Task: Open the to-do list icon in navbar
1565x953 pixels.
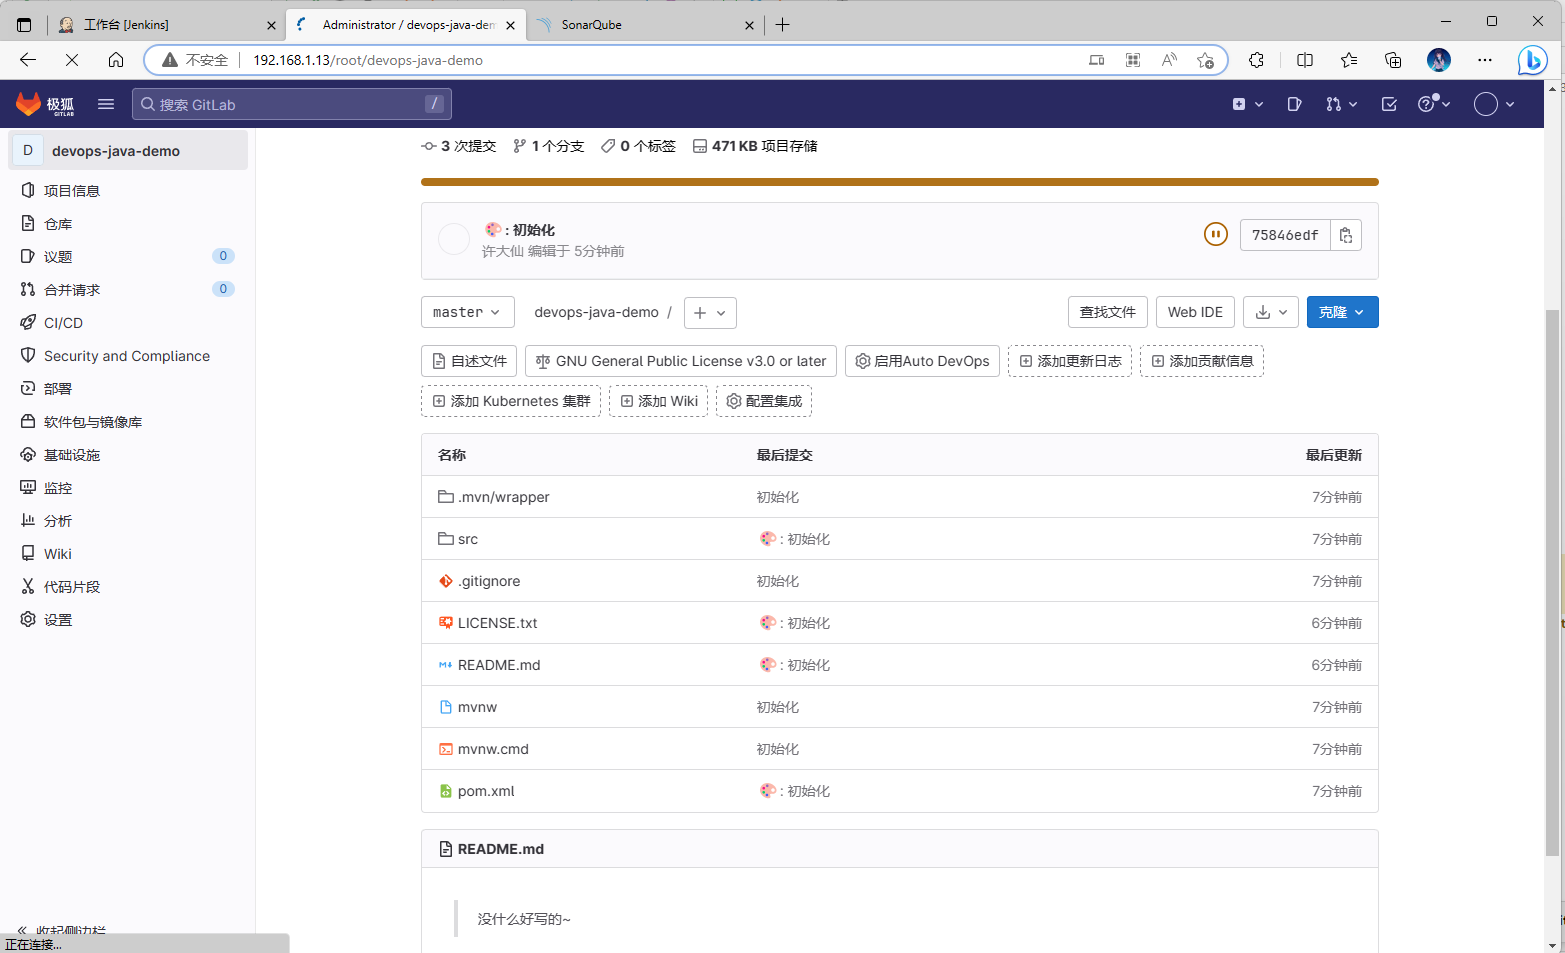Action: pos(1389,104)
